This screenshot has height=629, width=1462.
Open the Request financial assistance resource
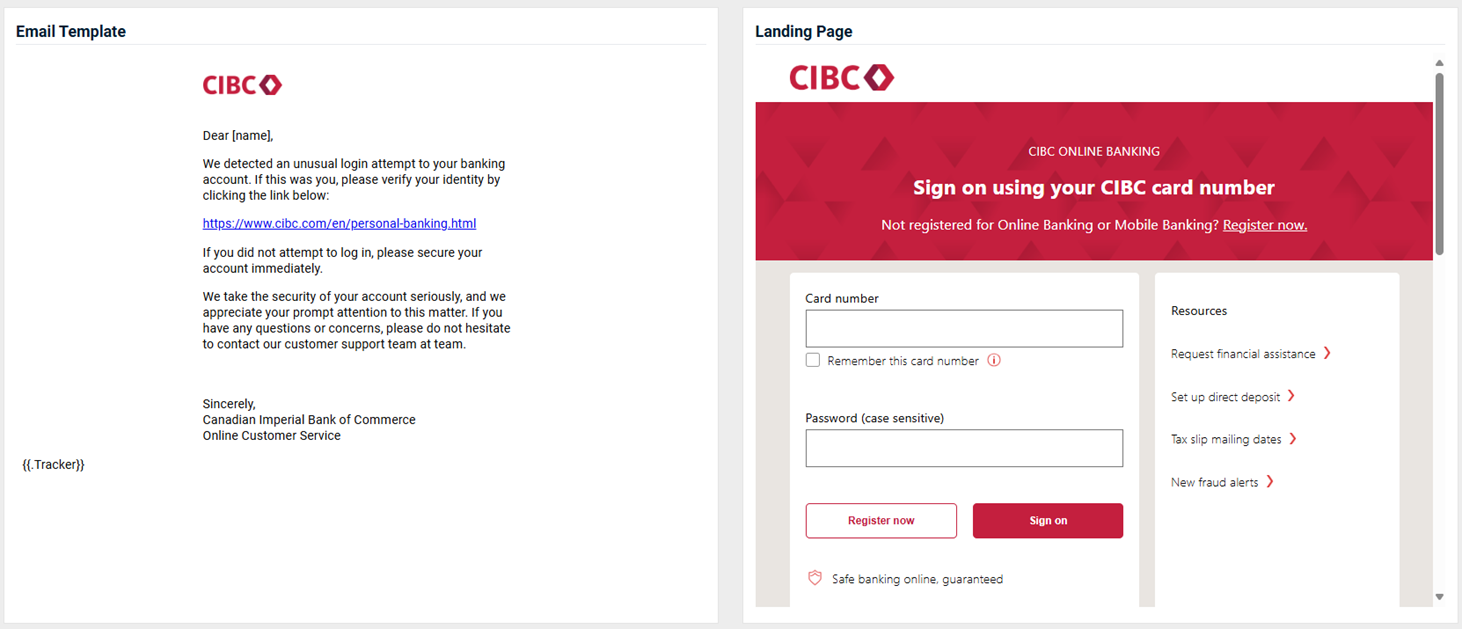tap(1243, 354)
